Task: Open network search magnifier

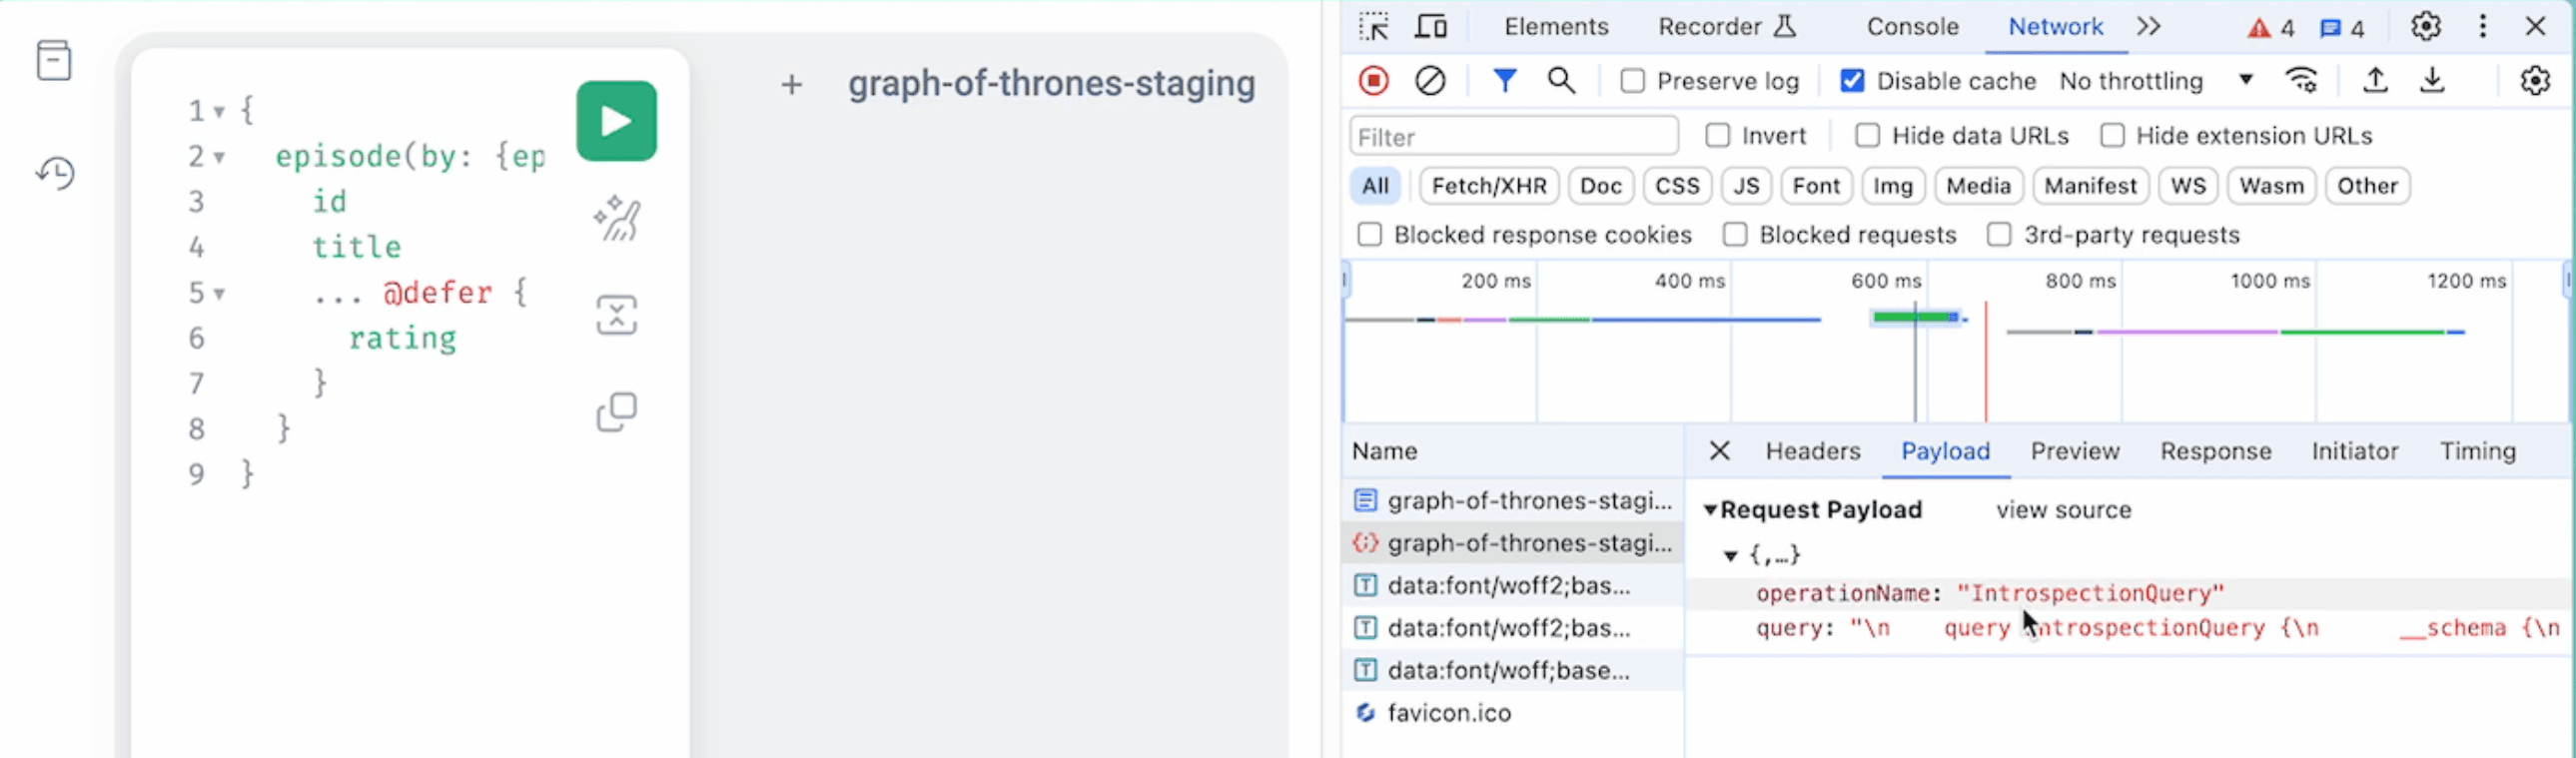Action: pos(1561,81)
